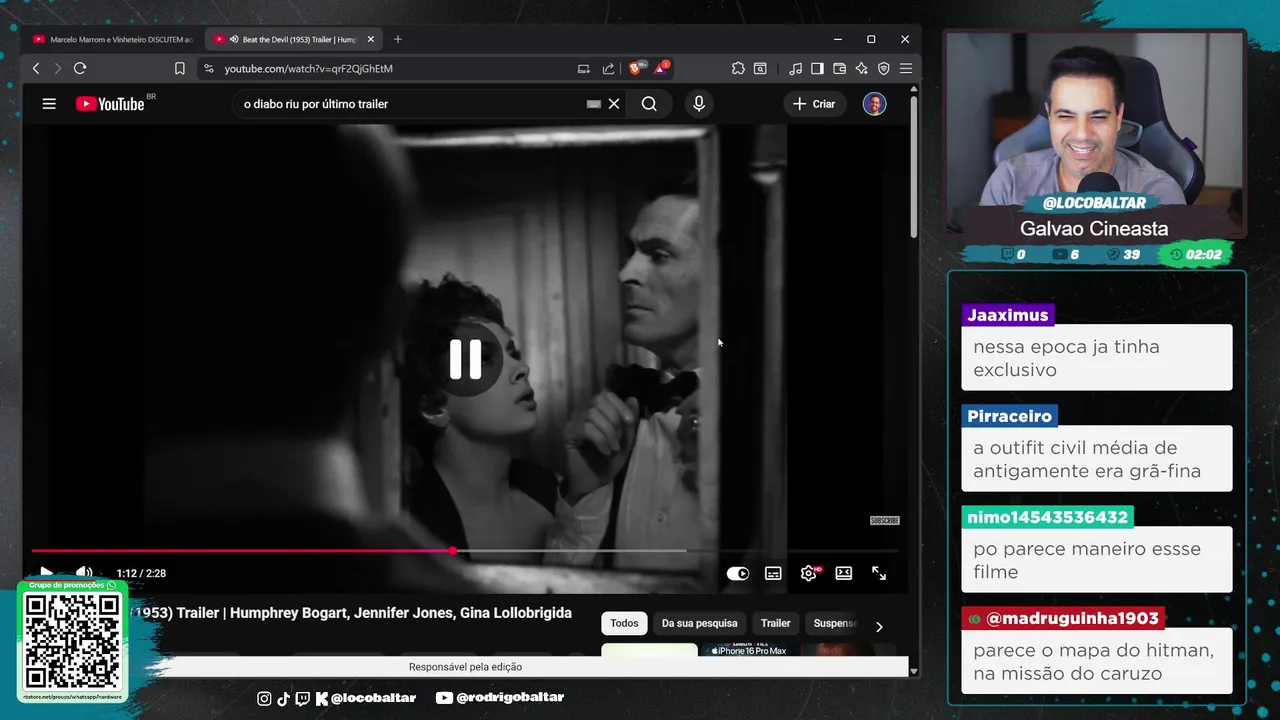Toggle subtitles/closed captions
Screen dimensions: 1280x720
[x=773, y=573]
